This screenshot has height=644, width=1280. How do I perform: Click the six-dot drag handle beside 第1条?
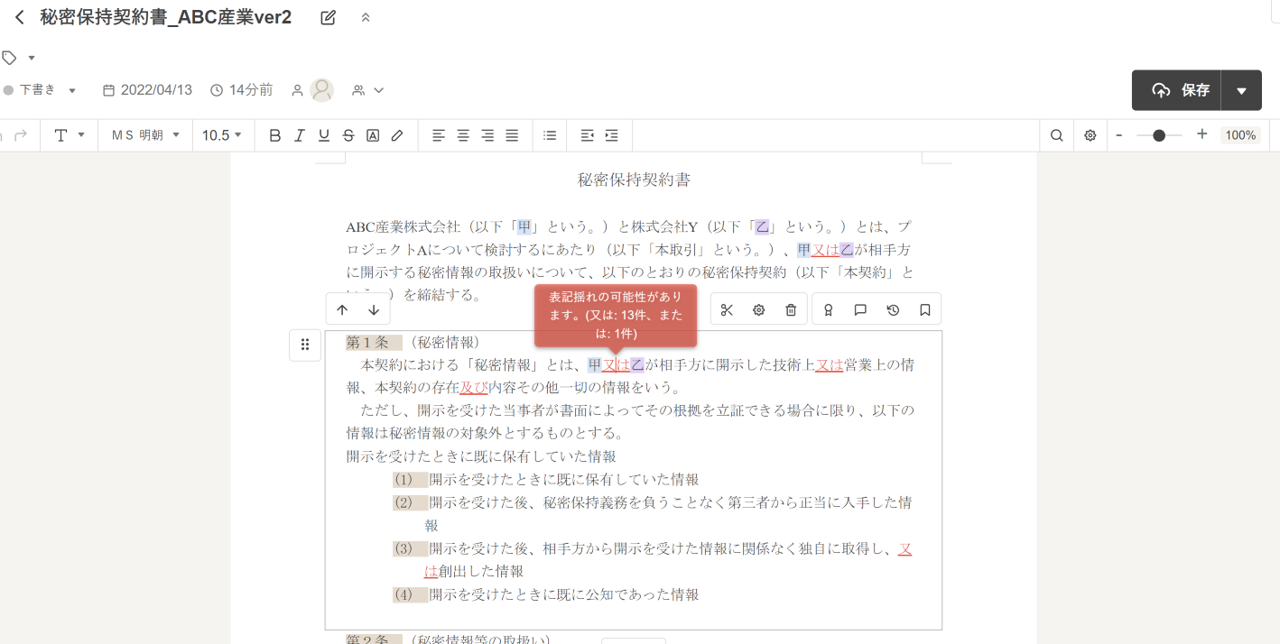(x=305, y=344)
